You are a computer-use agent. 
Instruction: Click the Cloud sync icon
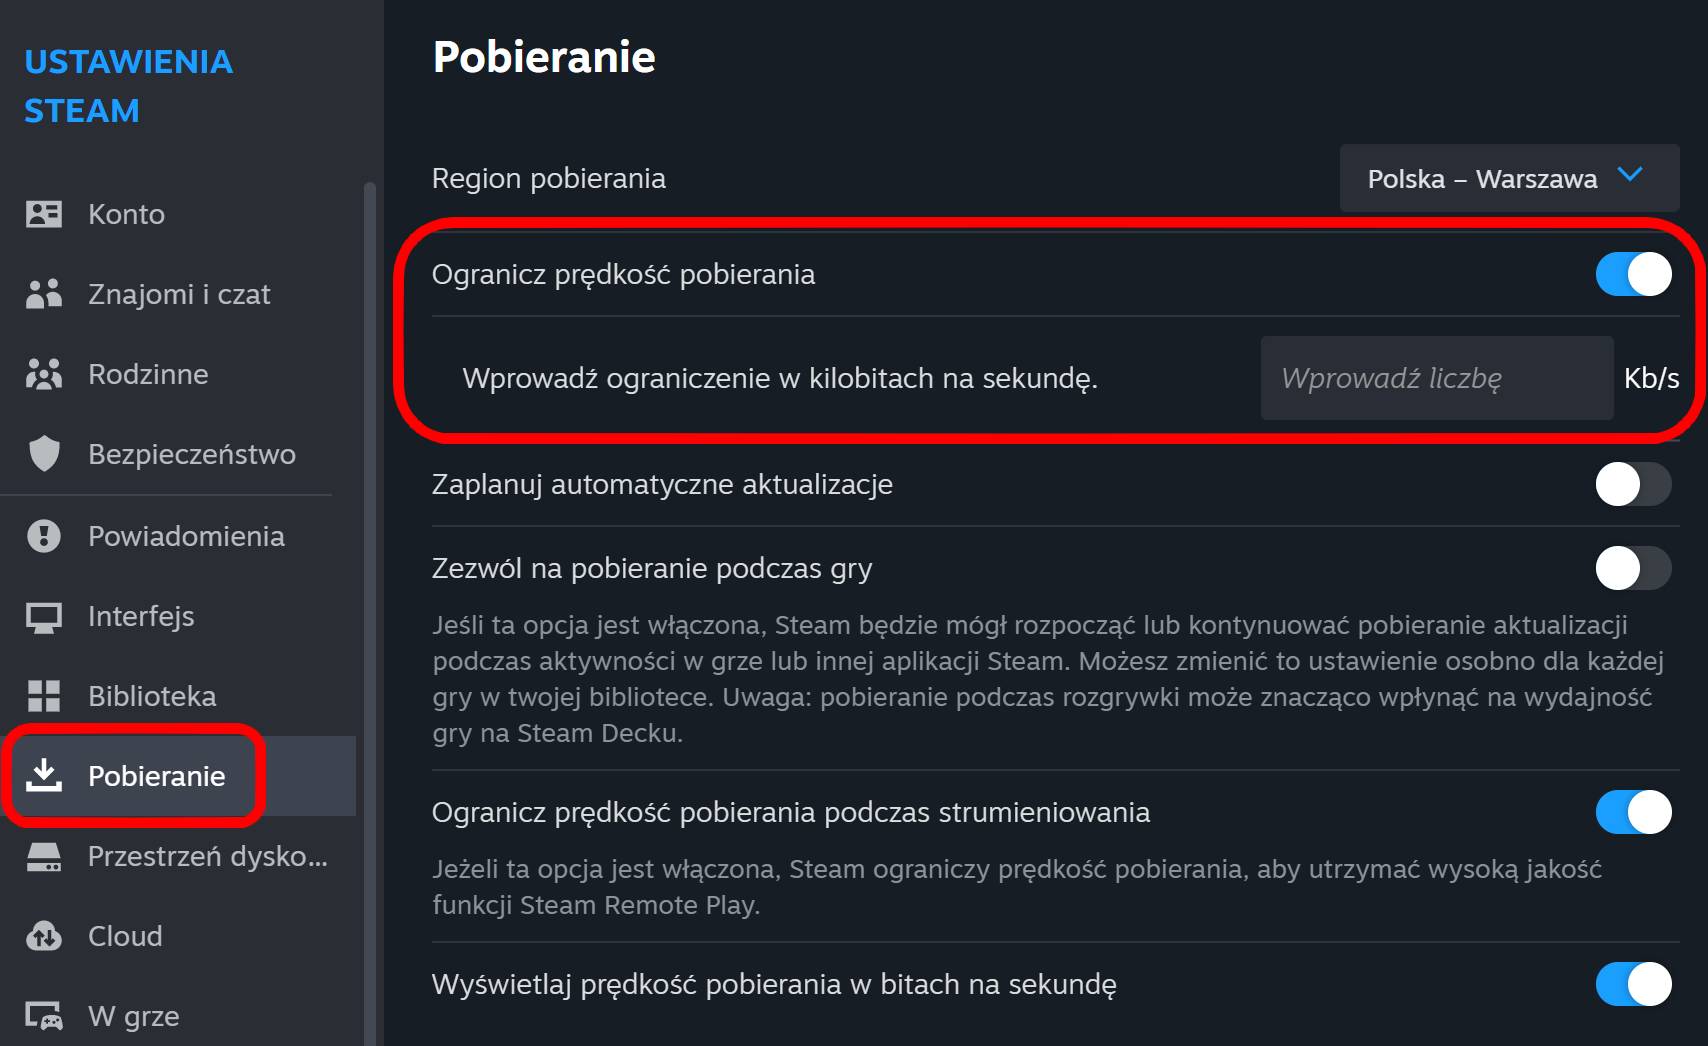tap(44, 936)
